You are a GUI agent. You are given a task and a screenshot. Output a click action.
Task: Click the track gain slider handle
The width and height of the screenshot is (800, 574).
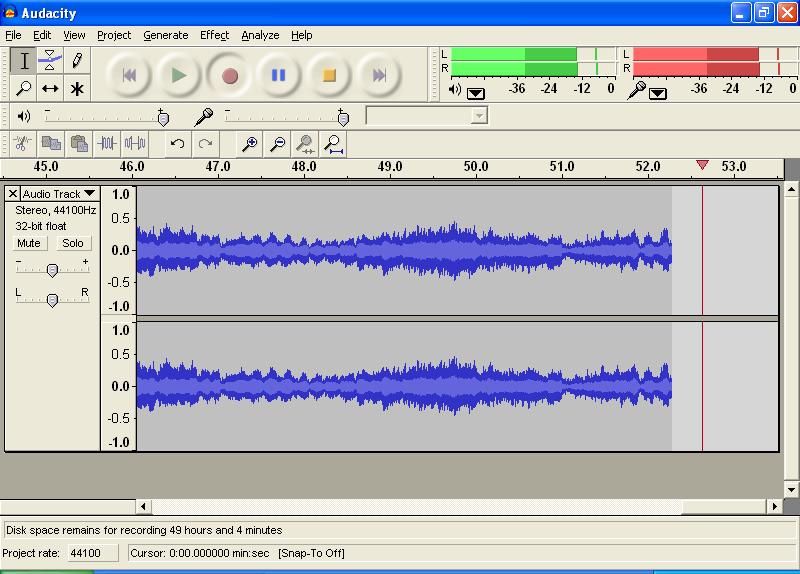pos(52,270)
